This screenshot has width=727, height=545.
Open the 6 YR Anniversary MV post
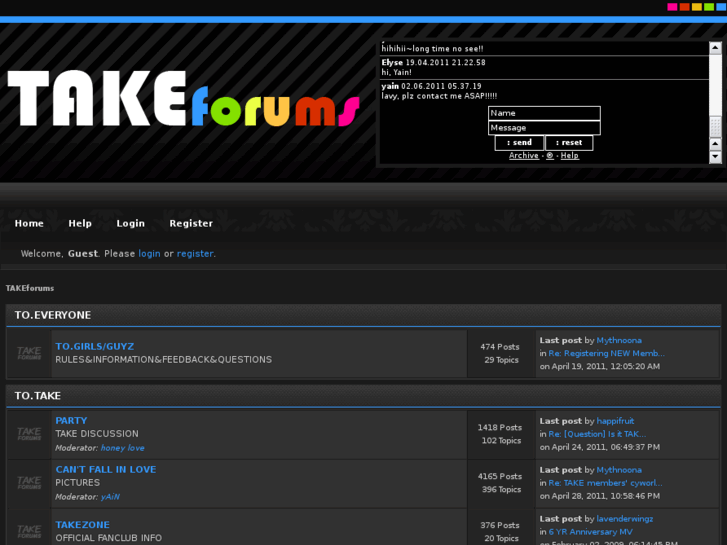click(x=590, y=532)
